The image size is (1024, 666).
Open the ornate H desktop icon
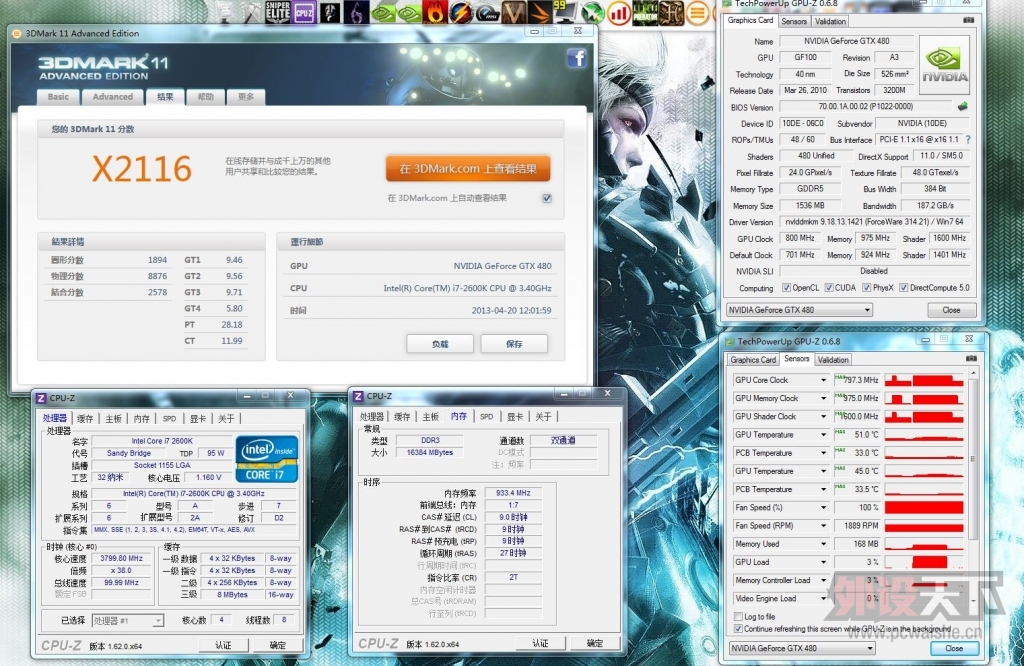(x=671, y=12)
